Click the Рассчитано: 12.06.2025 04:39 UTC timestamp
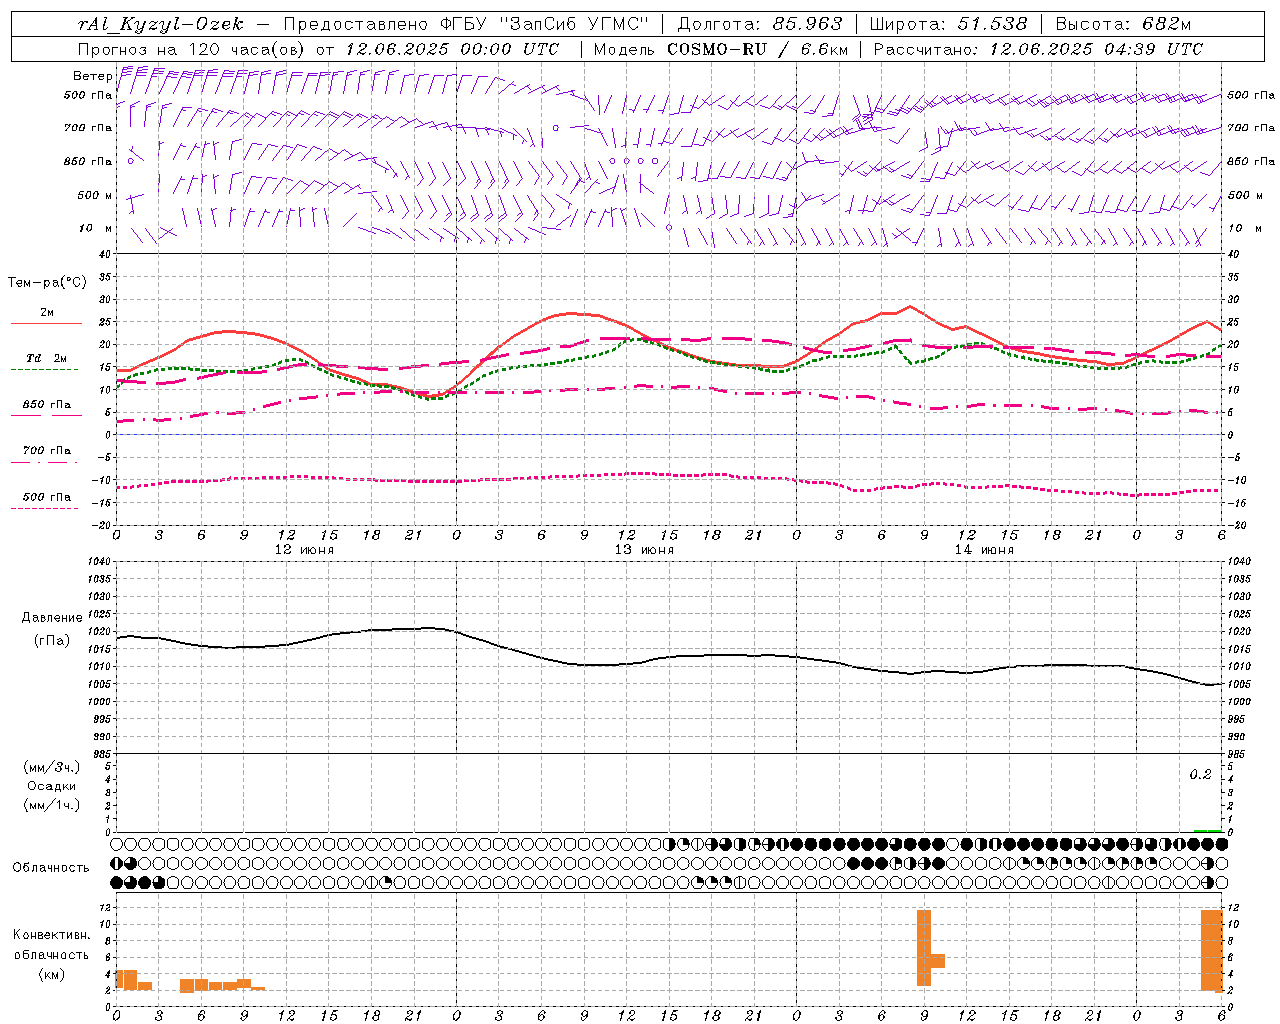 click(x=1038, y=49)
